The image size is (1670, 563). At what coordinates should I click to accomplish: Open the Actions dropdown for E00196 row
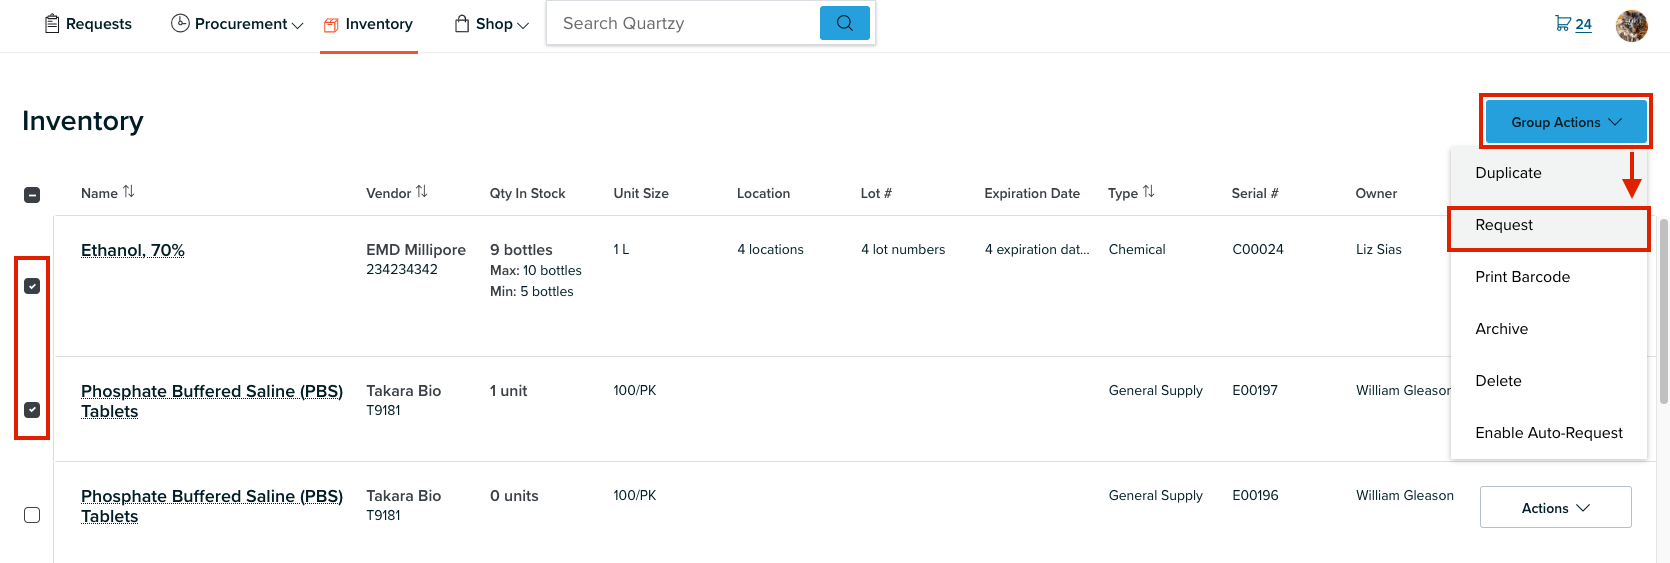click(1556, 508)
